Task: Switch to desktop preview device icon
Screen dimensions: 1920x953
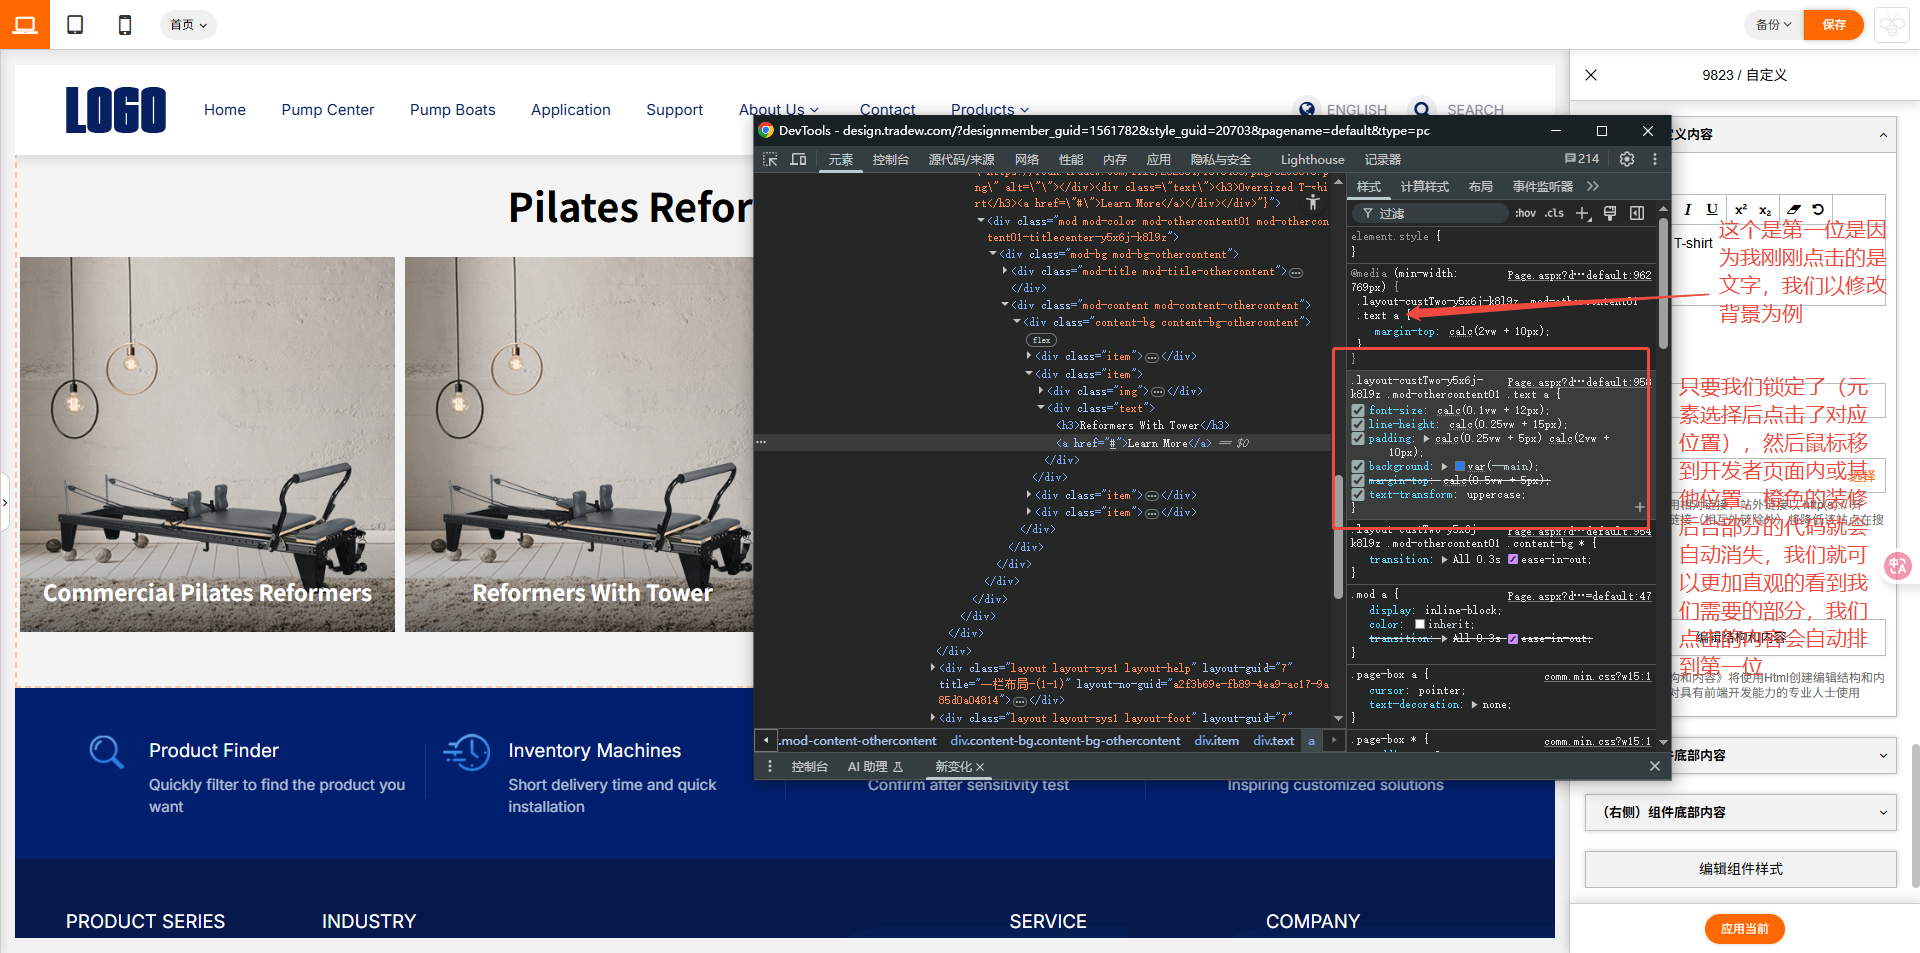Action: 25,25
